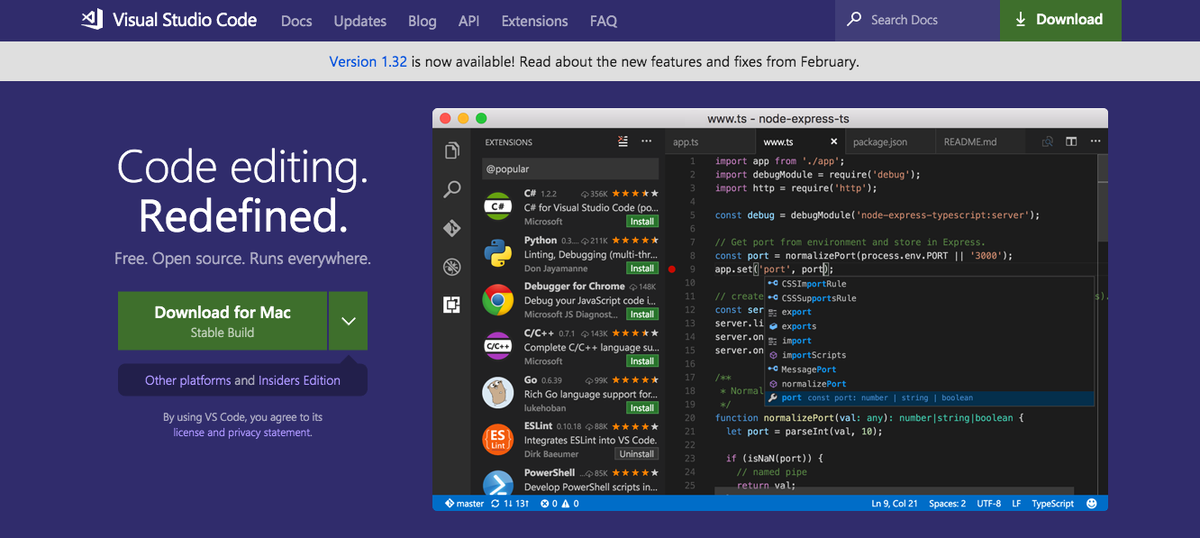Viewport: 1200px width, 538px height.
Task: Click the Search Docs input field
Action: 920,20
